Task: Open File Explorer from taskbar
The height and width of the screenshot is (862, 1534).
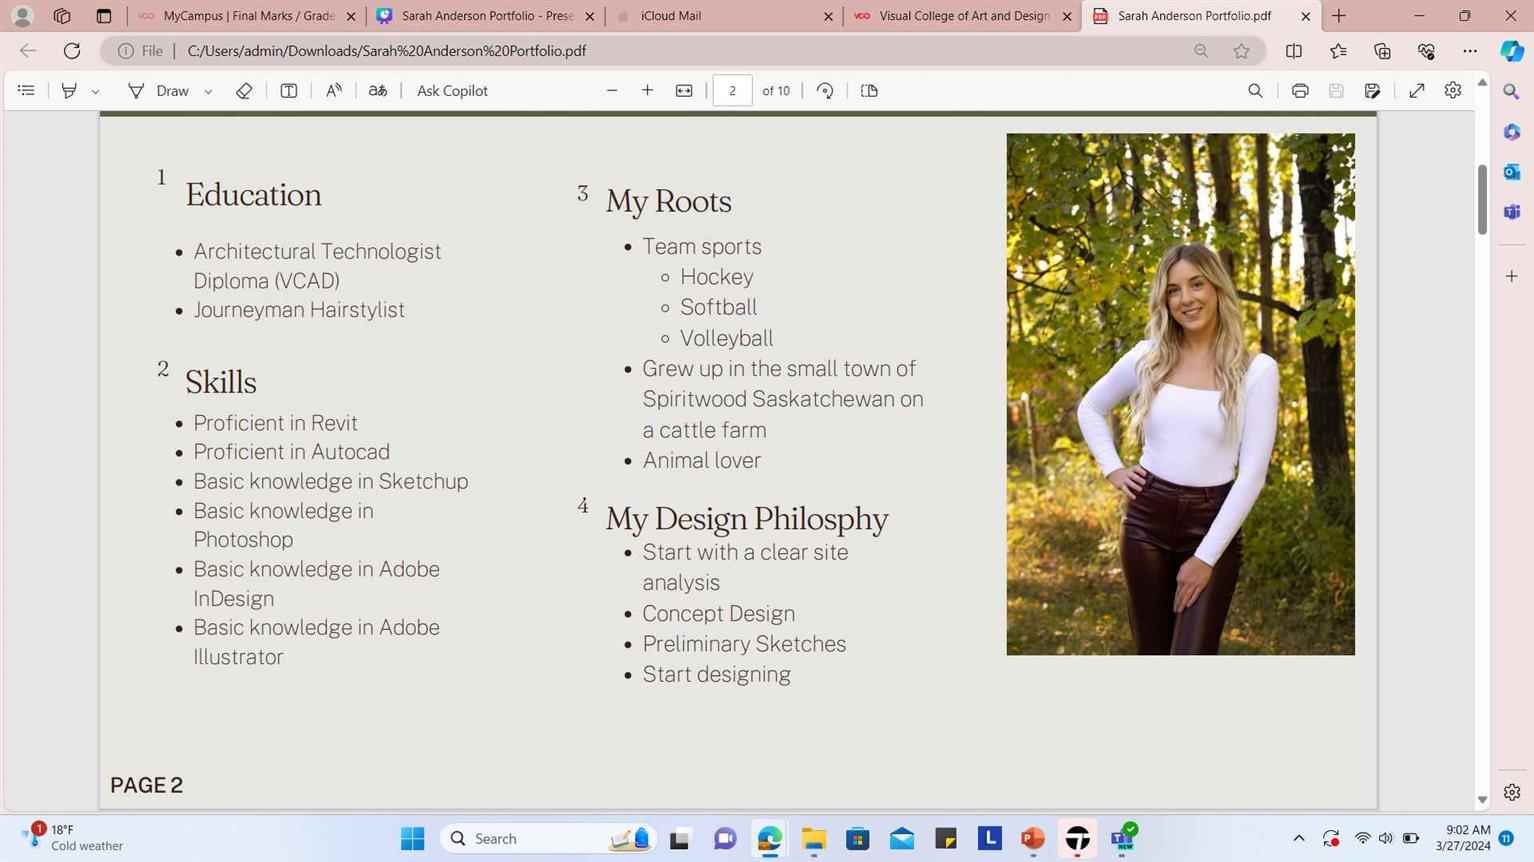Action: click(813, 838)
